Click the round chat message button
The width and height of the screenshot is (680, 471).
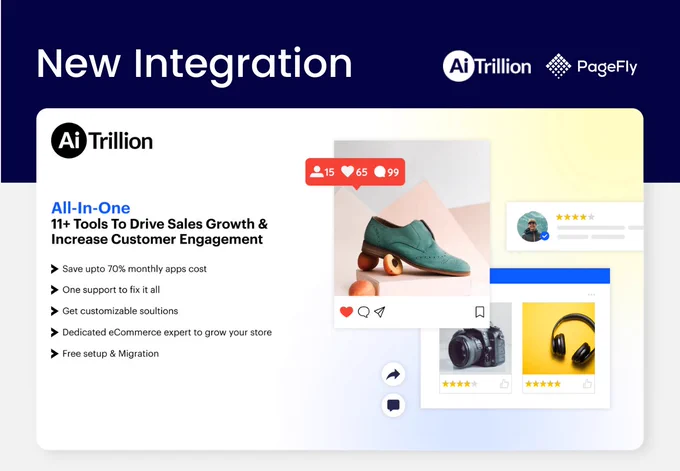393,406
